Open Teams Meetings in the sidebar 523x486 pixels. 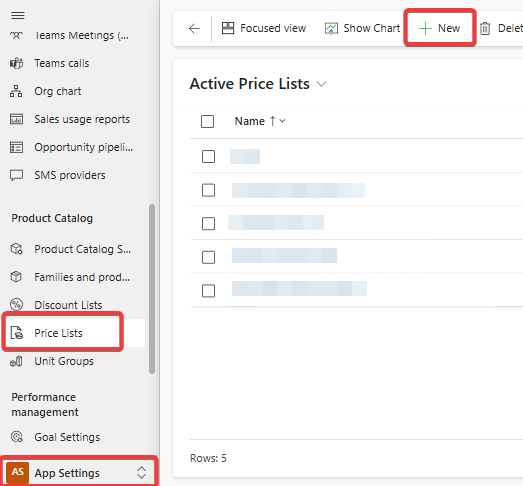[x=81, y=35]
